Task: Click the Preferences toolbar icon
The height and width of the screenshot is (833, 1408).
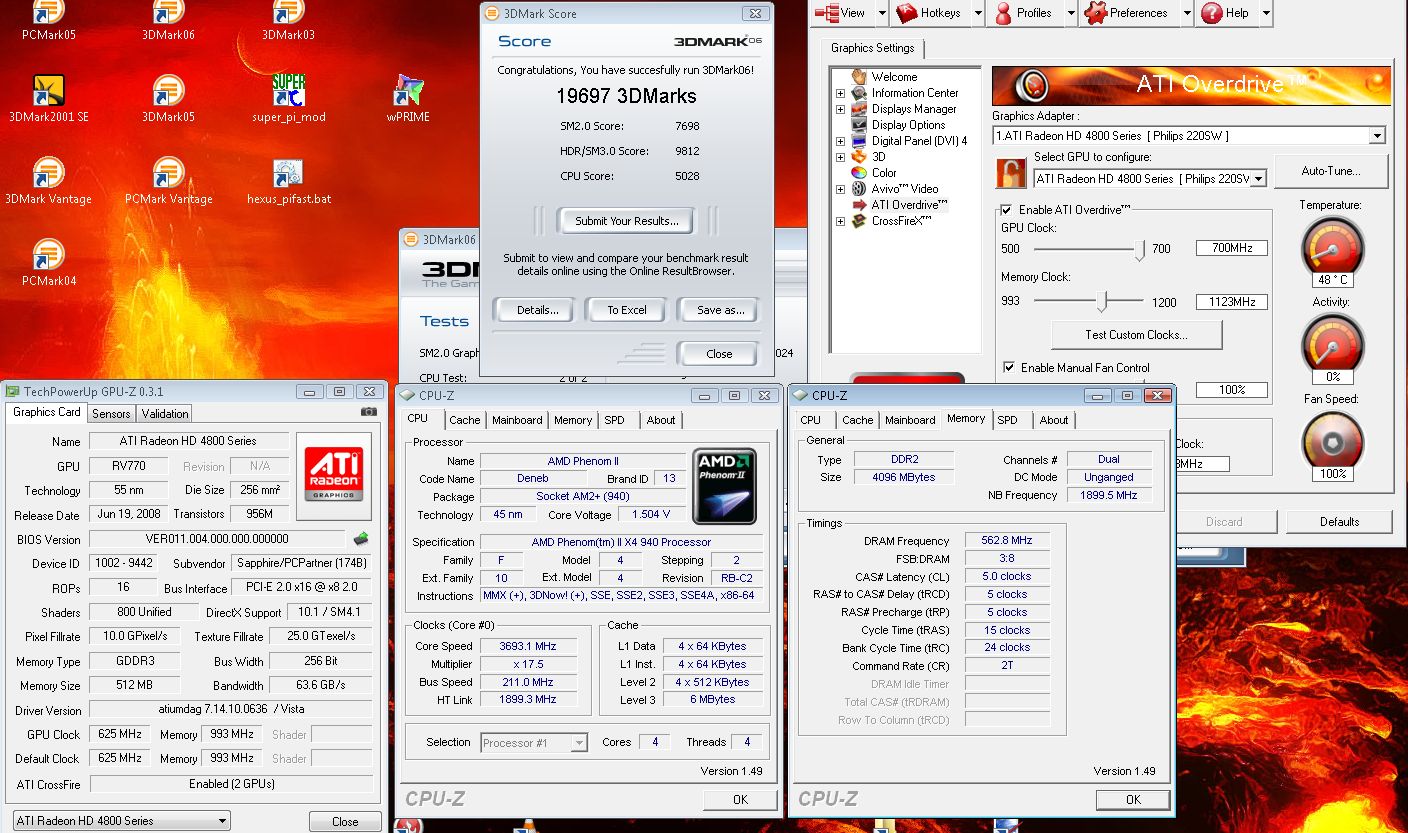Action: coord(1126,13)
